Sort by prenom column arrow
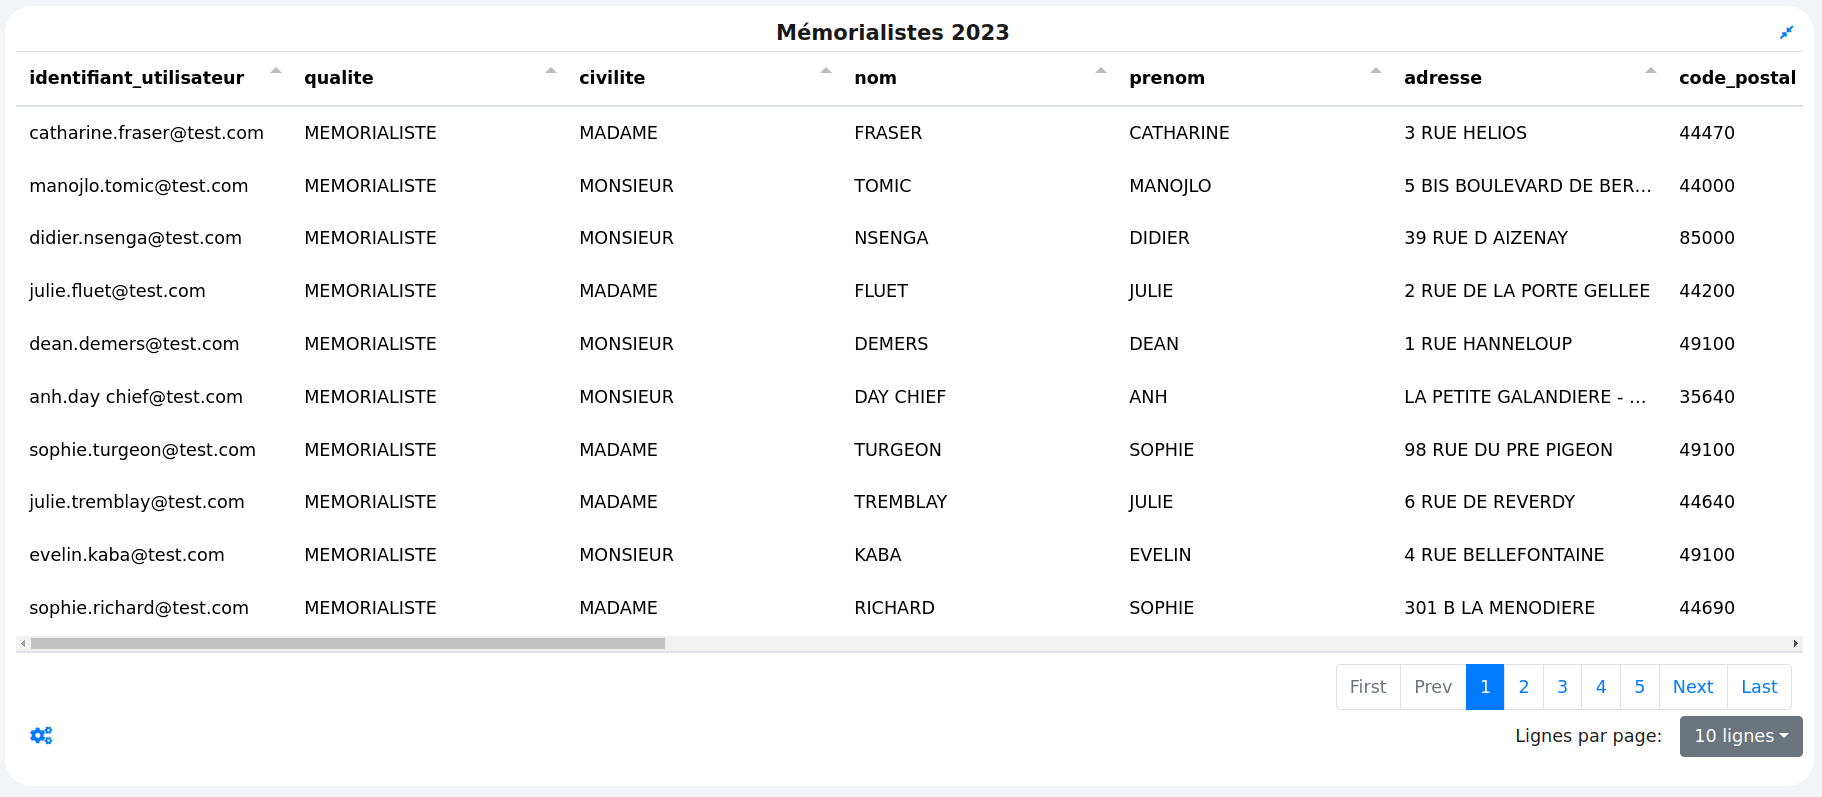This screenshot has width=1822, height=797. coord(1376,71)
